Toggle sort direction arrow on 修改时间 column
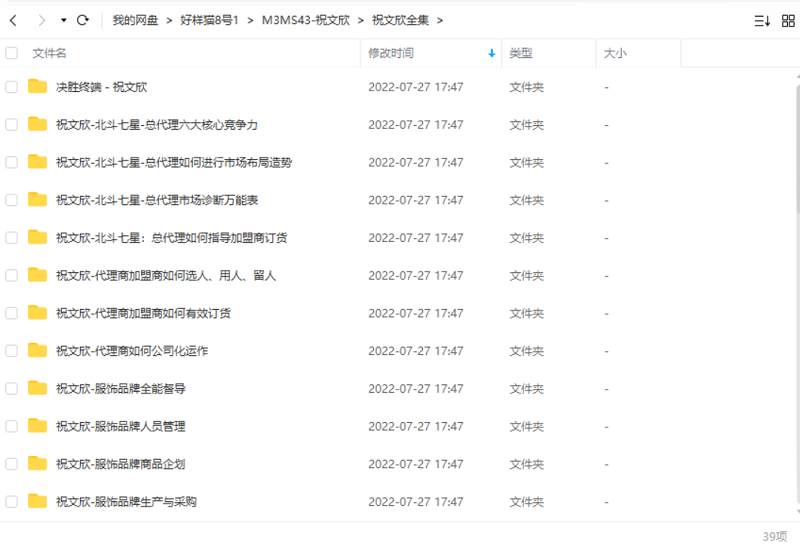This screenshot has width=800, height=548. pyautogui.click(x=491, y=53)
